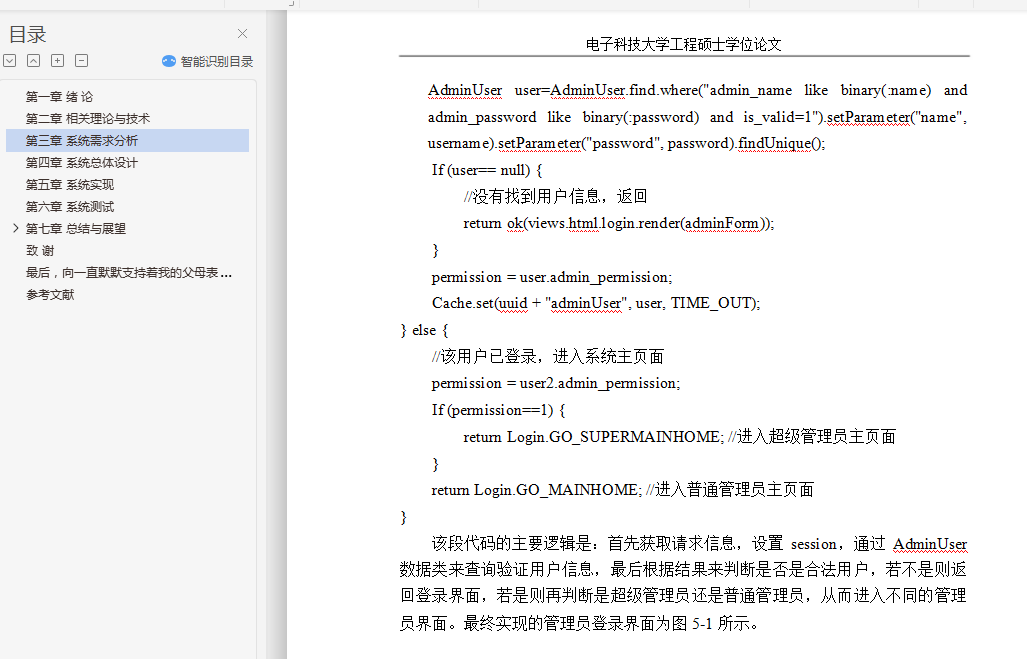Click the line 'return ok(views.html.login.render(adminForm));'

tap(618, 223)
